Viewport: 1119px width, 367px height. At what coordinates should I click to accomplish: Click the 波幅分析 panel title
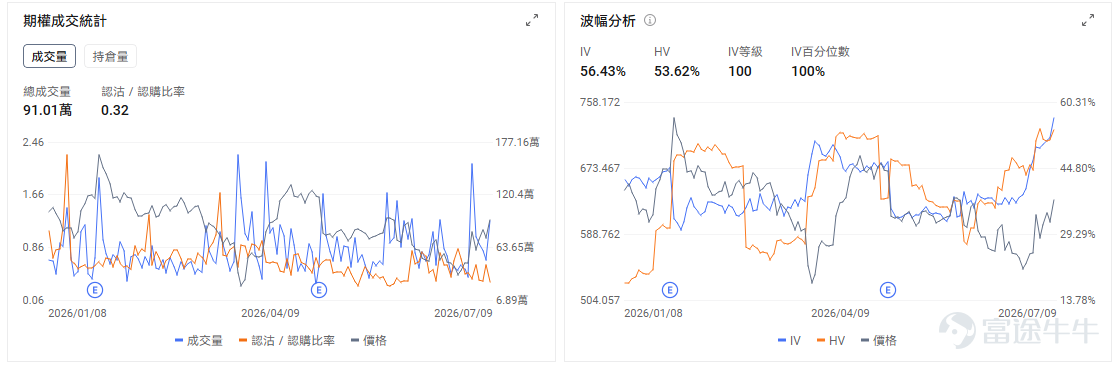tap(607, 21)
